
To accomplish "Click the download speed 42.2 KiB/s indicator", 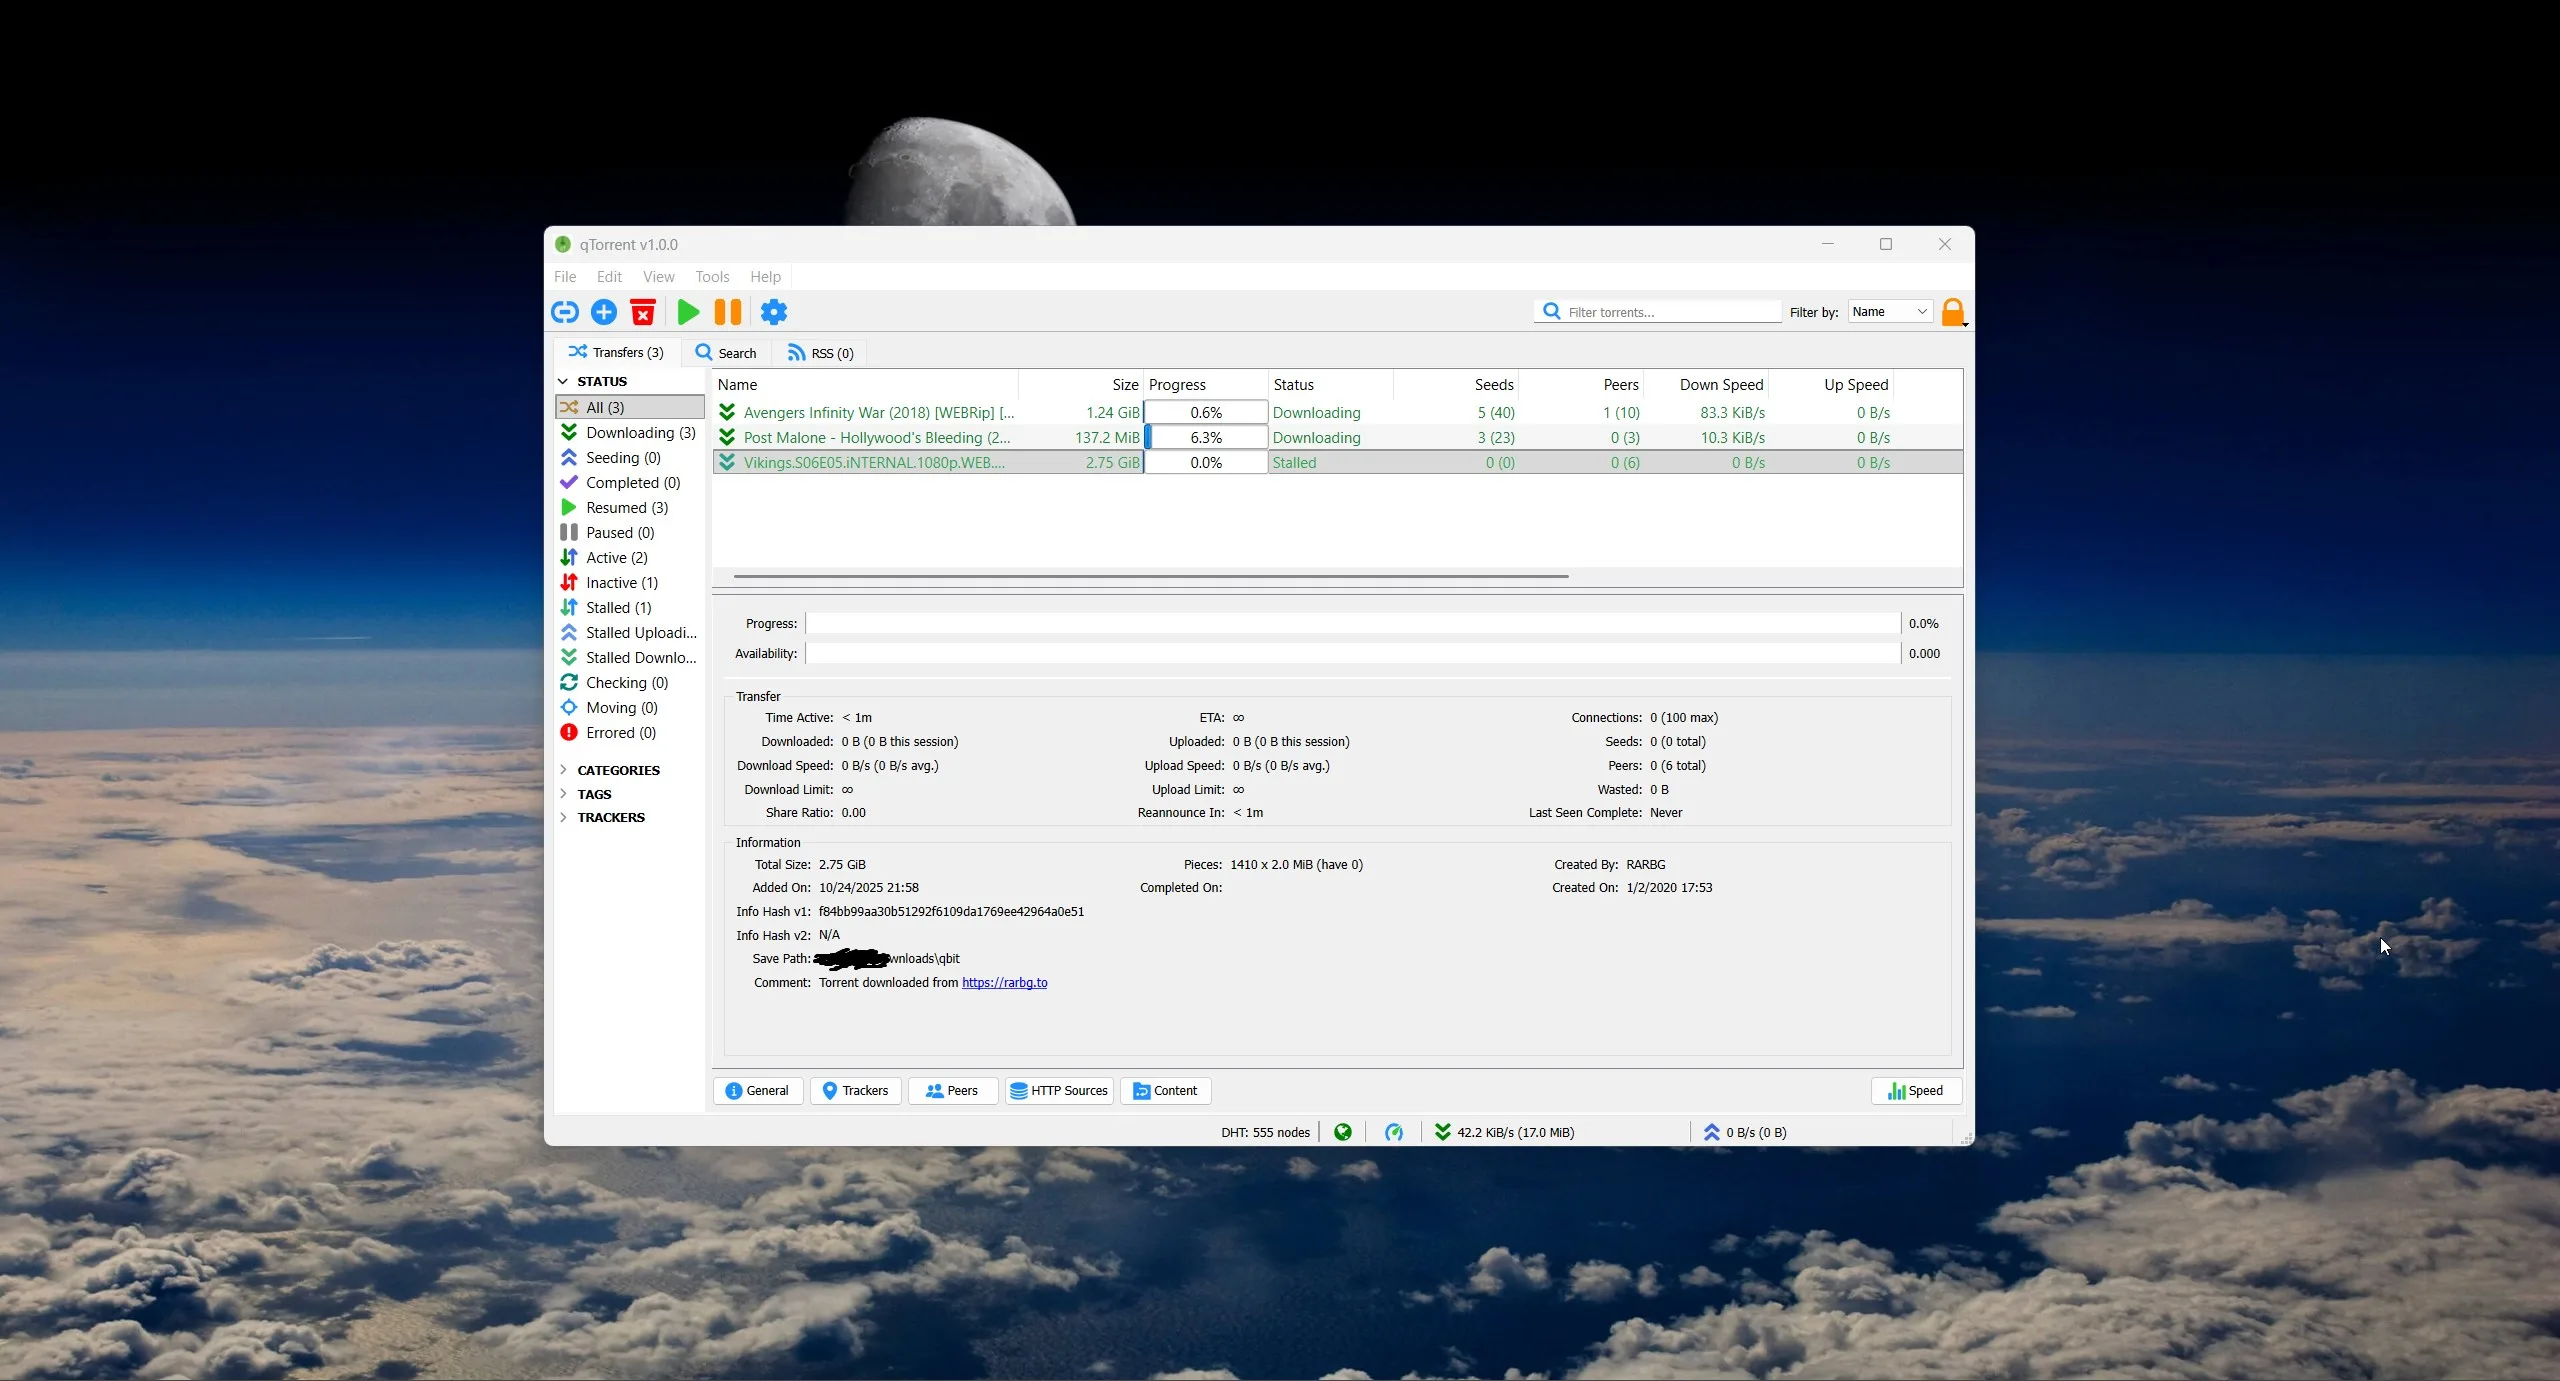I will click(x=1504, y=1132).
